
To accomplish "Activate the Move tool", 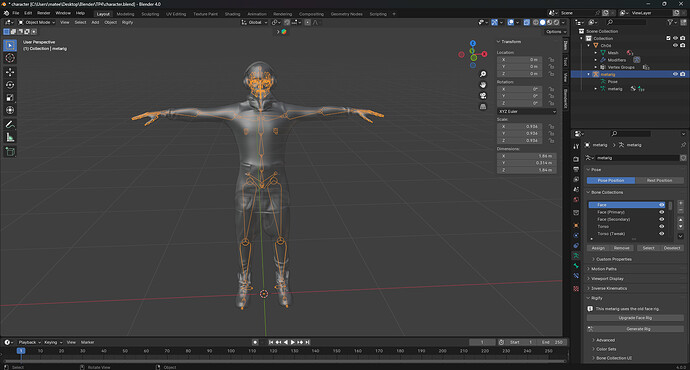I will (x=10, y=72).
